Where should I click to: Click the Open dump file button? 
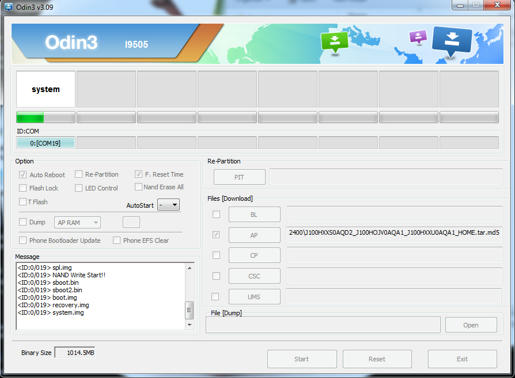pyautogui.click(x=471, y=325)
